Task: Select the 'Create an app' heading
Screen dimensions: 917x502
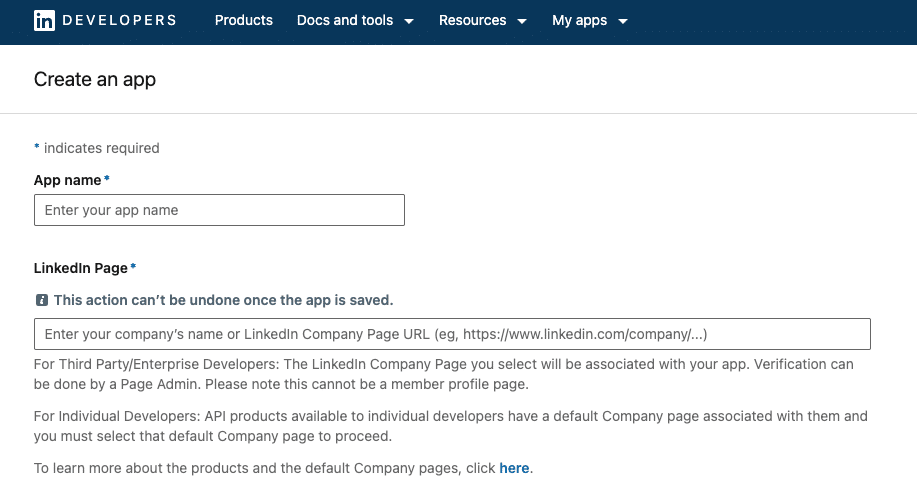Action: click(x=95, y=80)
